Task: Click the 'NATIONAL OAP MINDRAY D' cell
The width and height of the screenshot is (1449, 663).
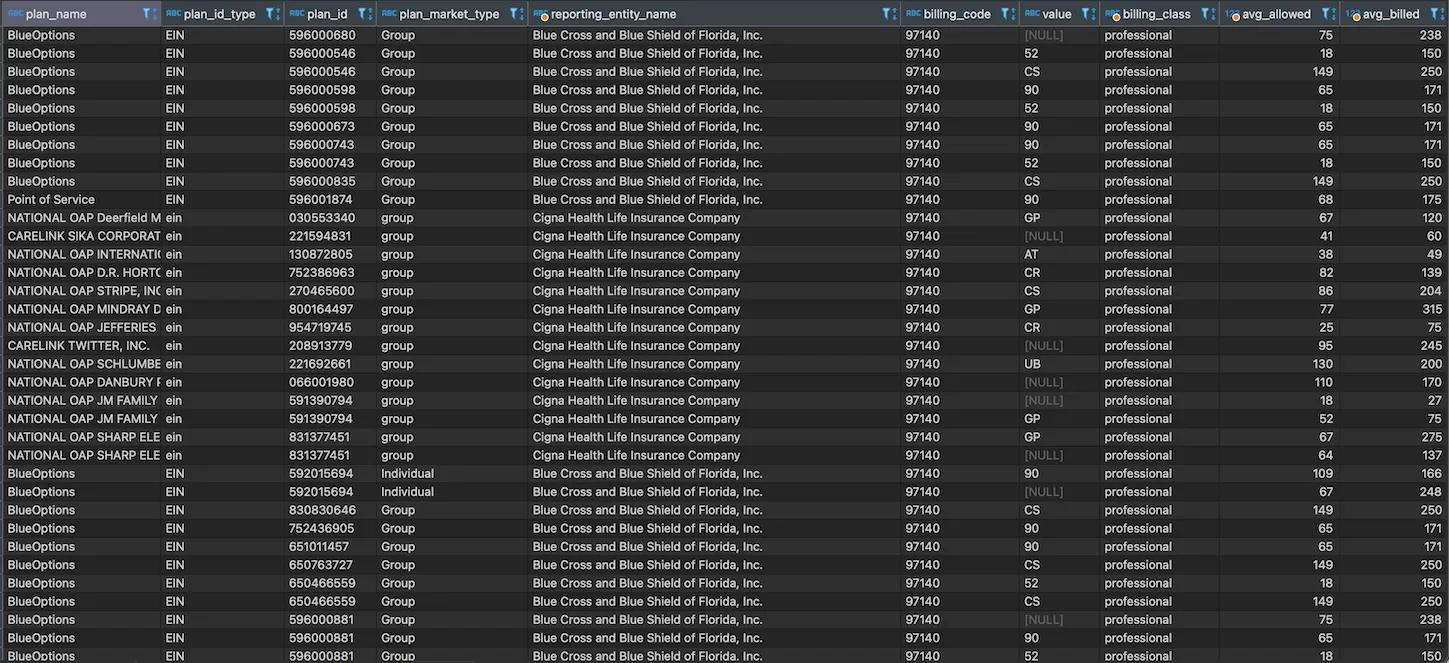Action: pyautogui.click(x=83, y=309)
